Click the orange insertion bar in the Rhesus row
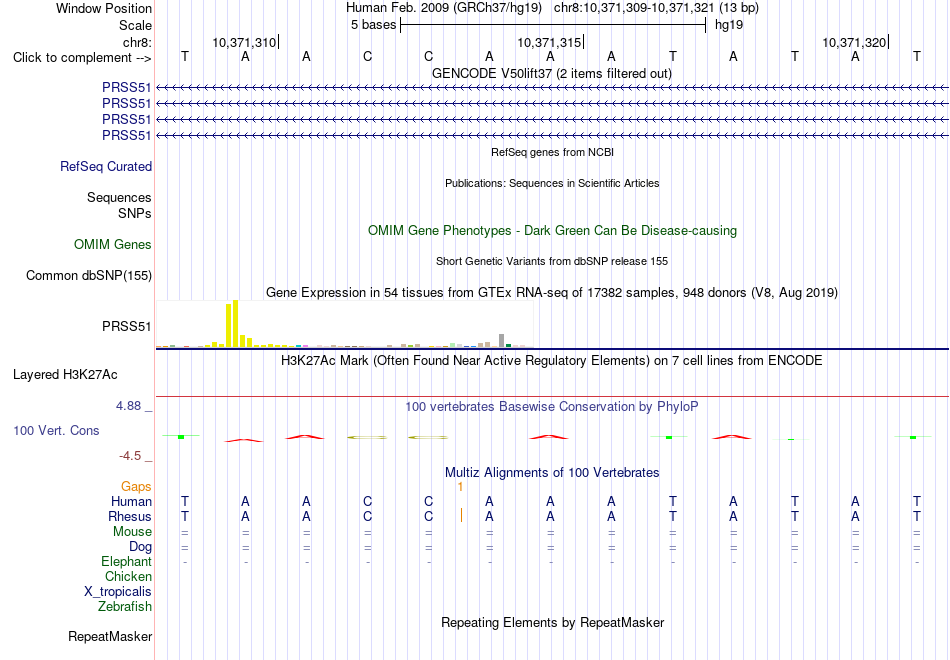 pos(462,516)
